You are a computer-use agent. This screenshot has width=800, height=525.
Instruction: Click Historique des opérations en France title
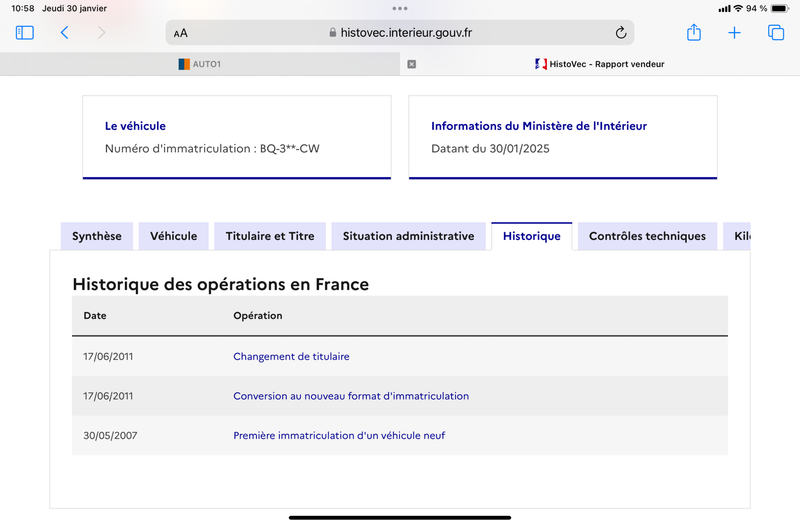(220, 284)
